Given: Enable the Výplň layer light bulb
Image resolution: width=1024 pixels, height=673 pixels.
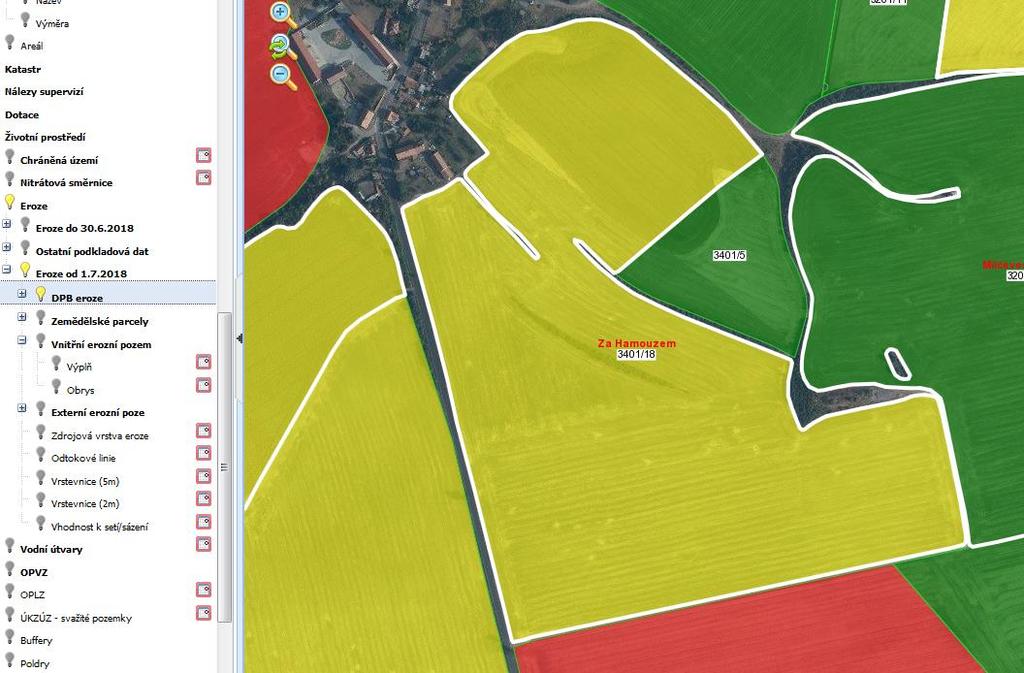Looking at the screenshot, I should pos(57,364).
